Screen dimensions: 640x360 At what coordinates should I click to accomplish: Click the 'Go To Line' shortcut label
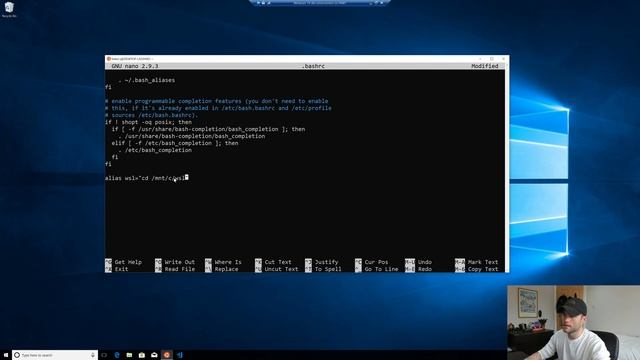pos(381,269)
